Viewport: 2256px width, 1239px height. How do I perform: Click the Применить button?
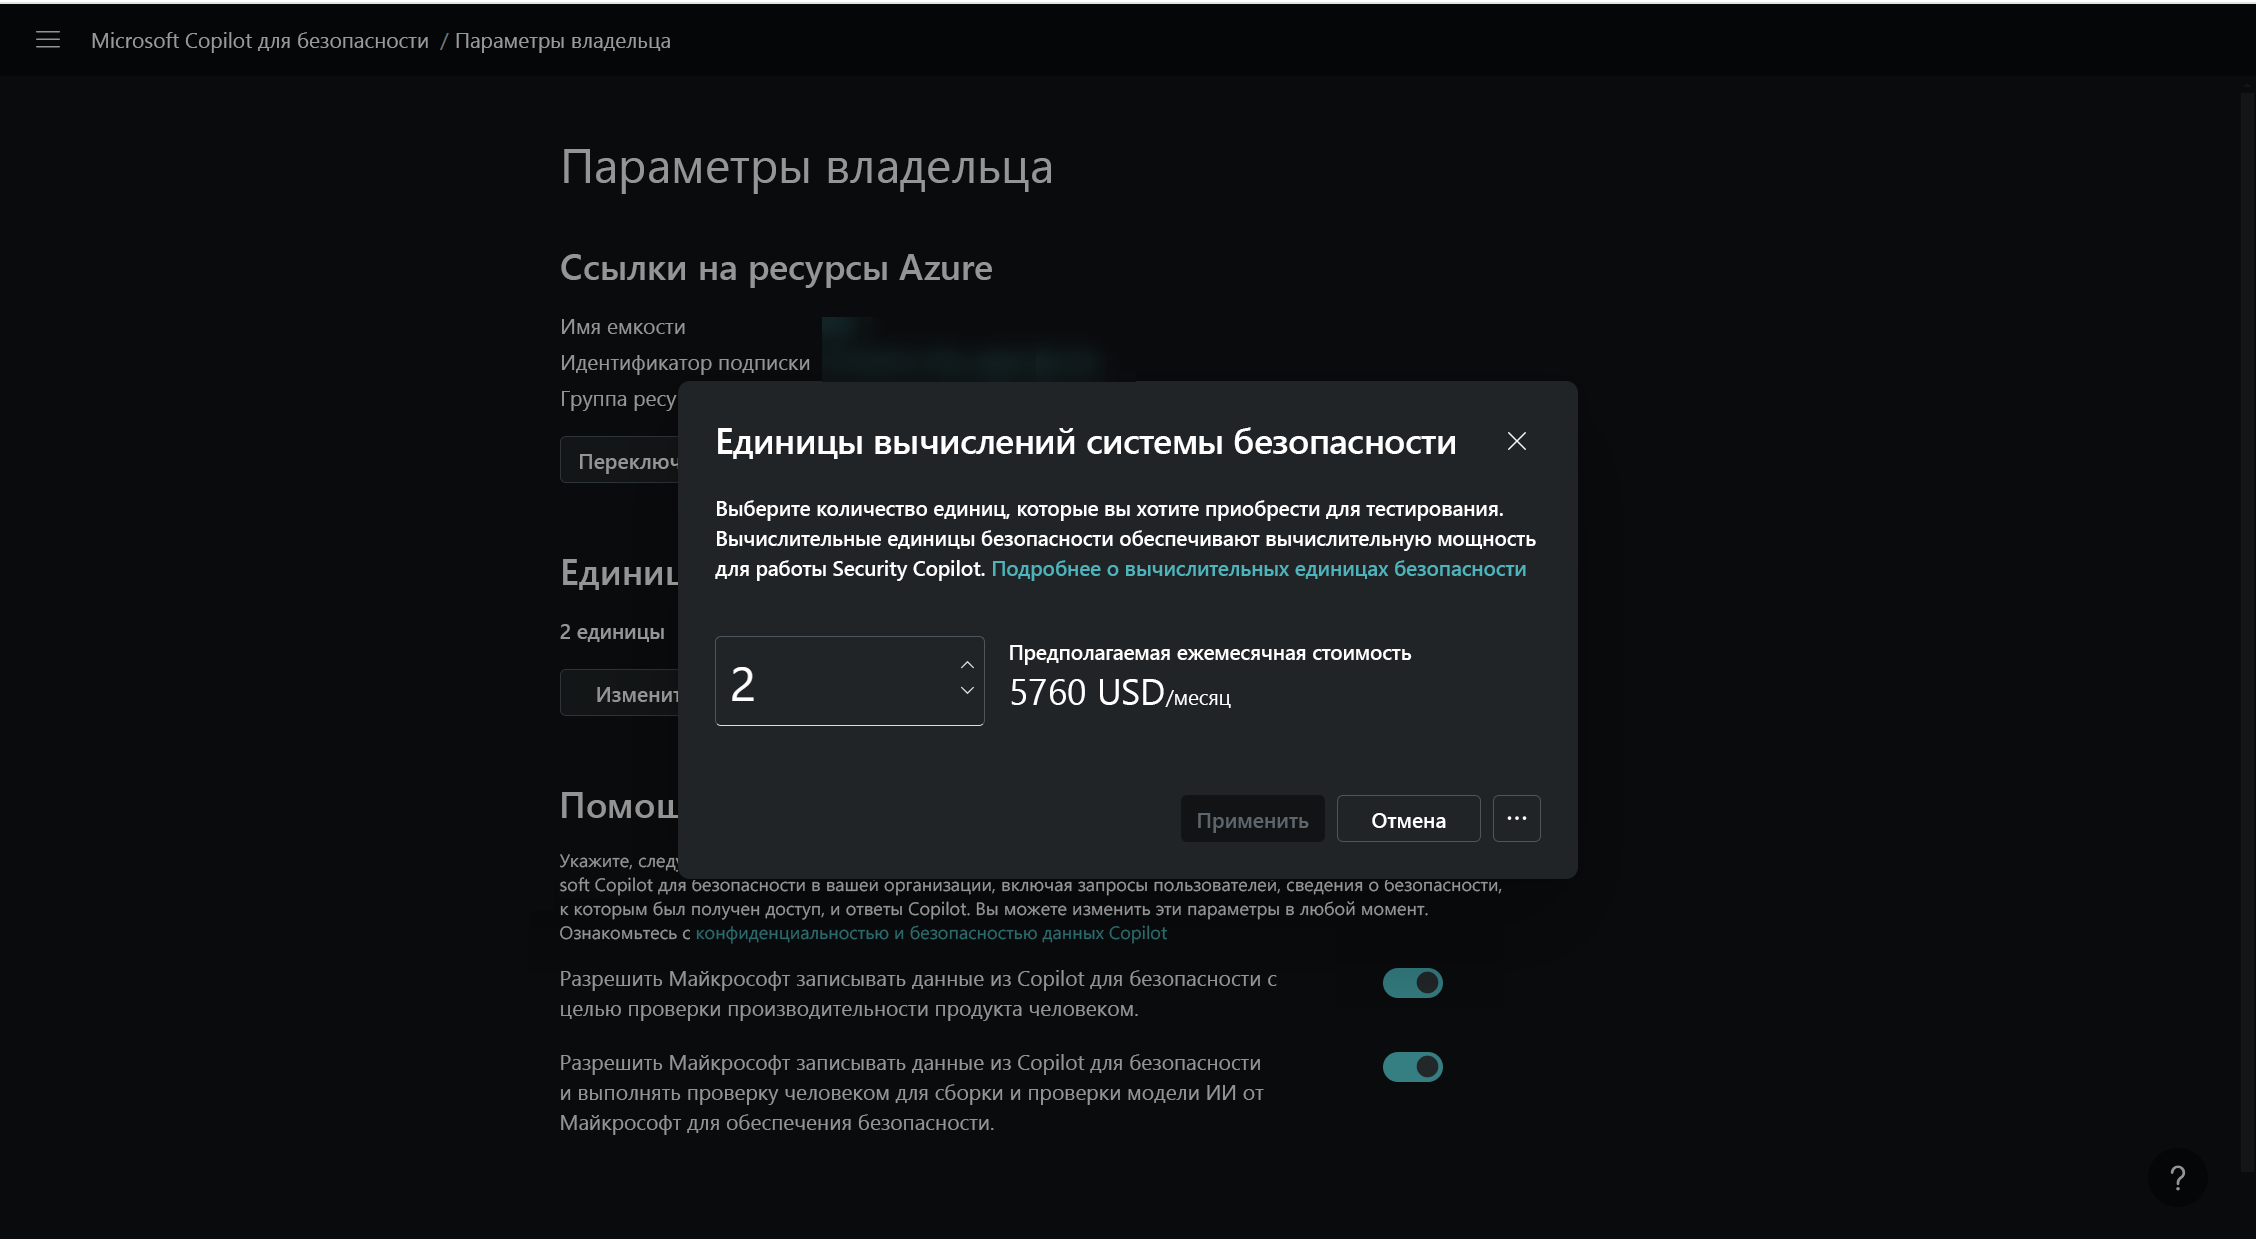tap(1252, 819)
